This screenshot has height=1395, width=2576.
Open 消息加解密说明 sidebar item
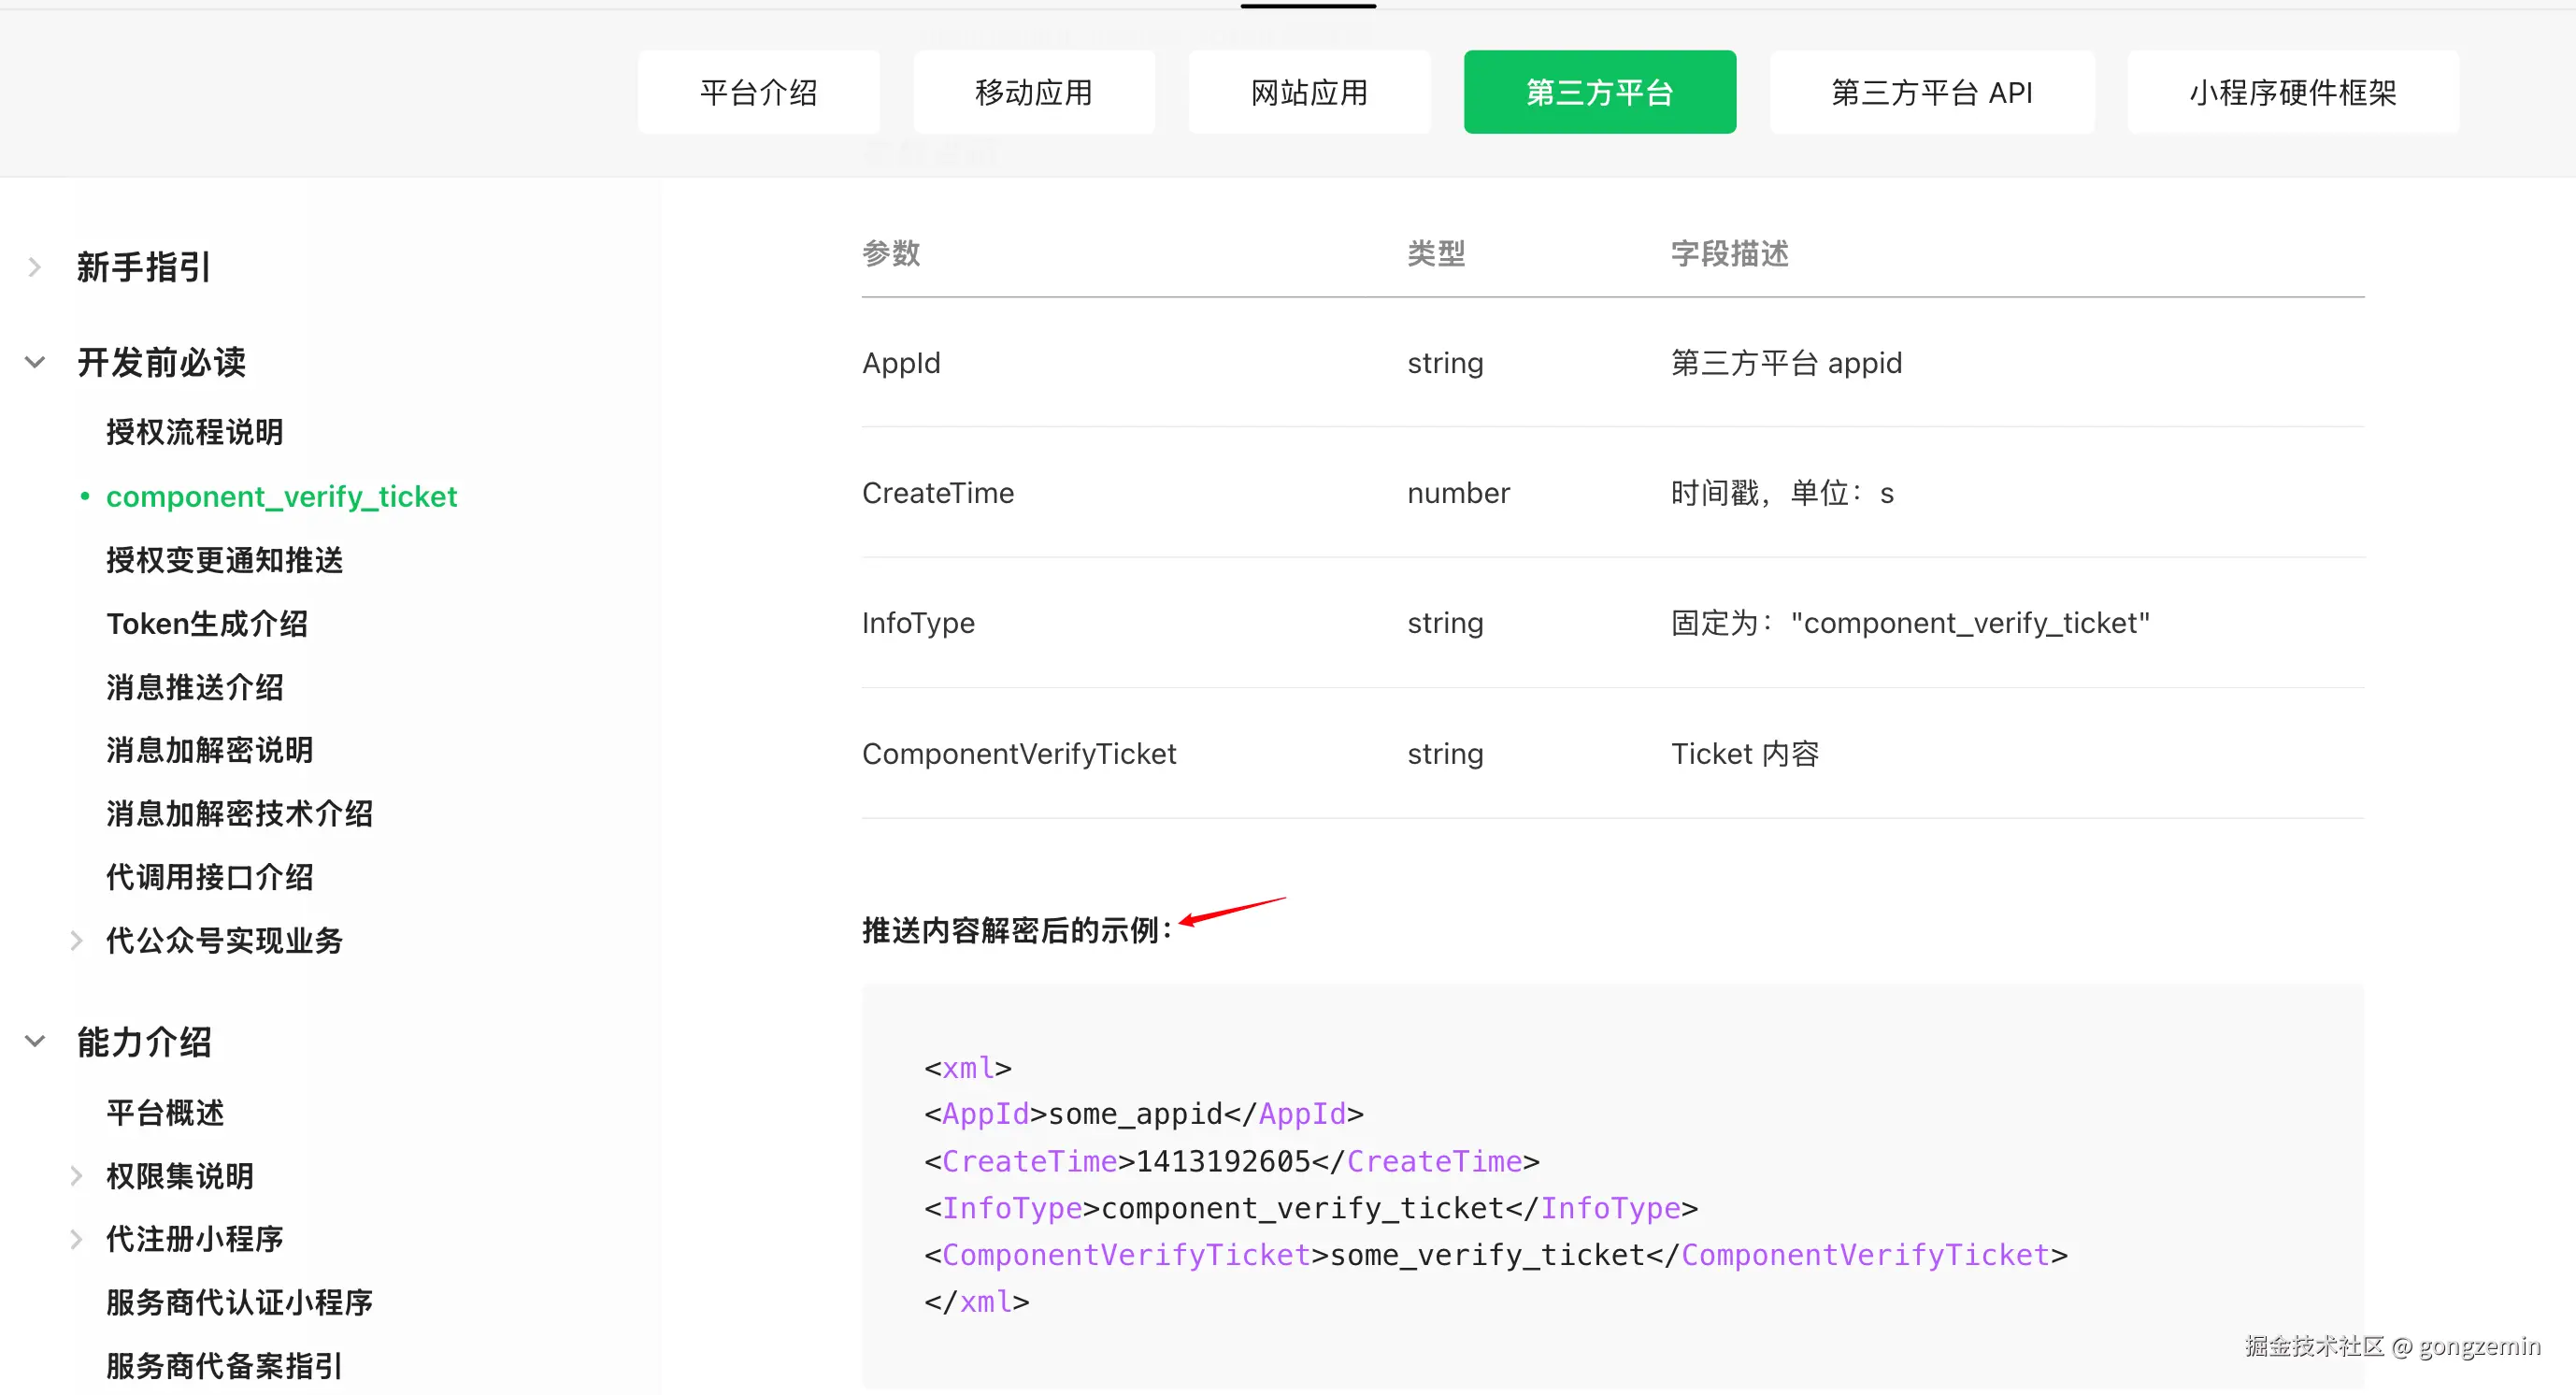[210, 750]
